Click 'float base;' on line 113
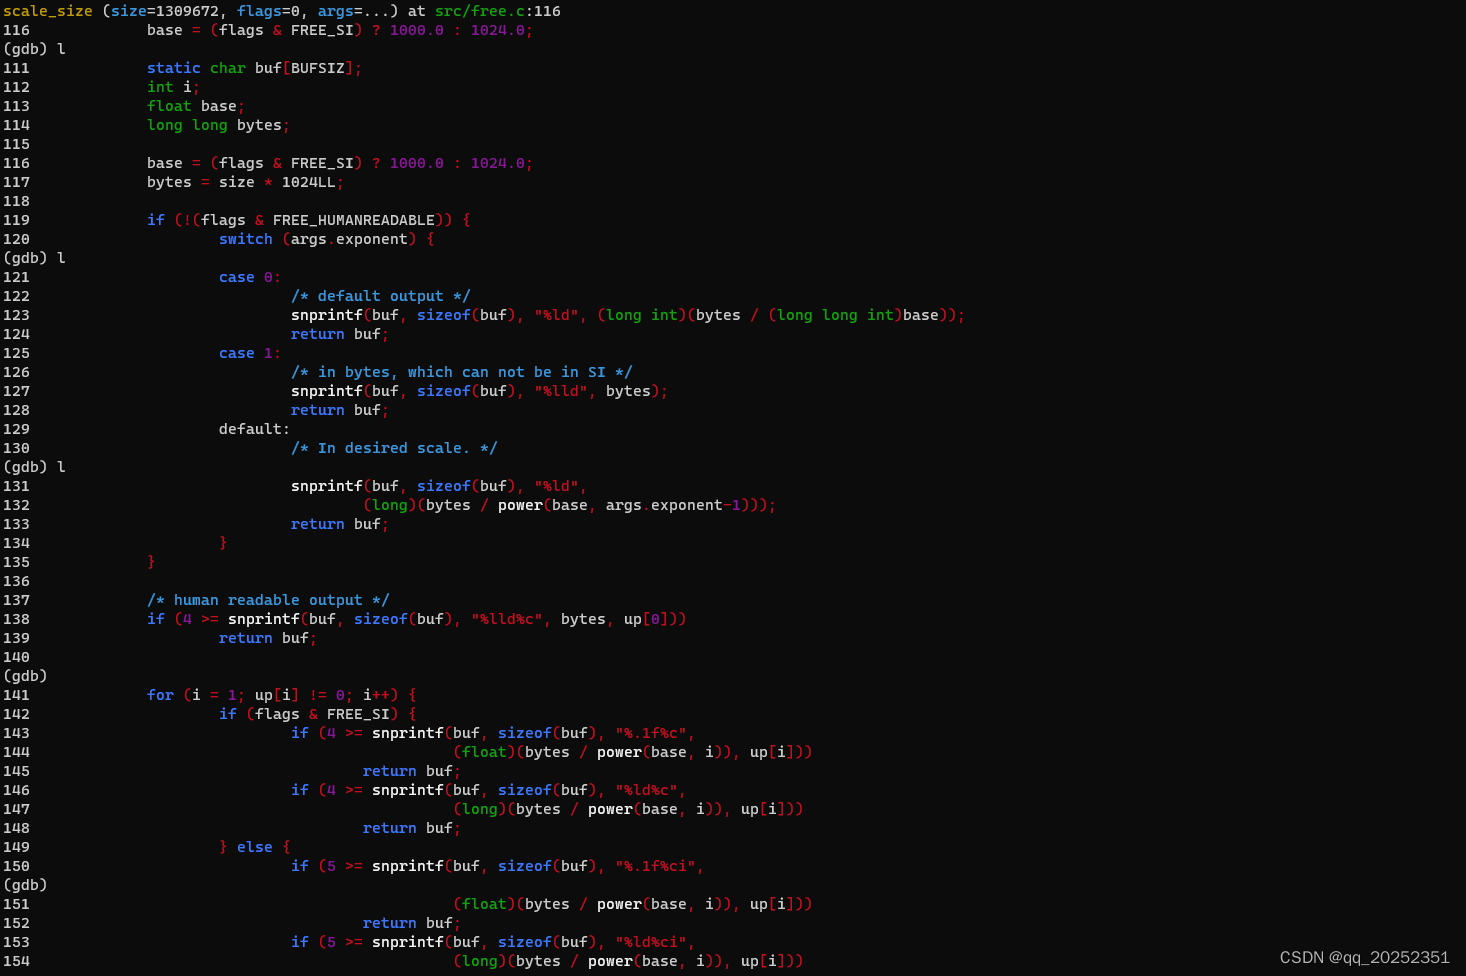 pyautogui.click(x=196, y=106)
